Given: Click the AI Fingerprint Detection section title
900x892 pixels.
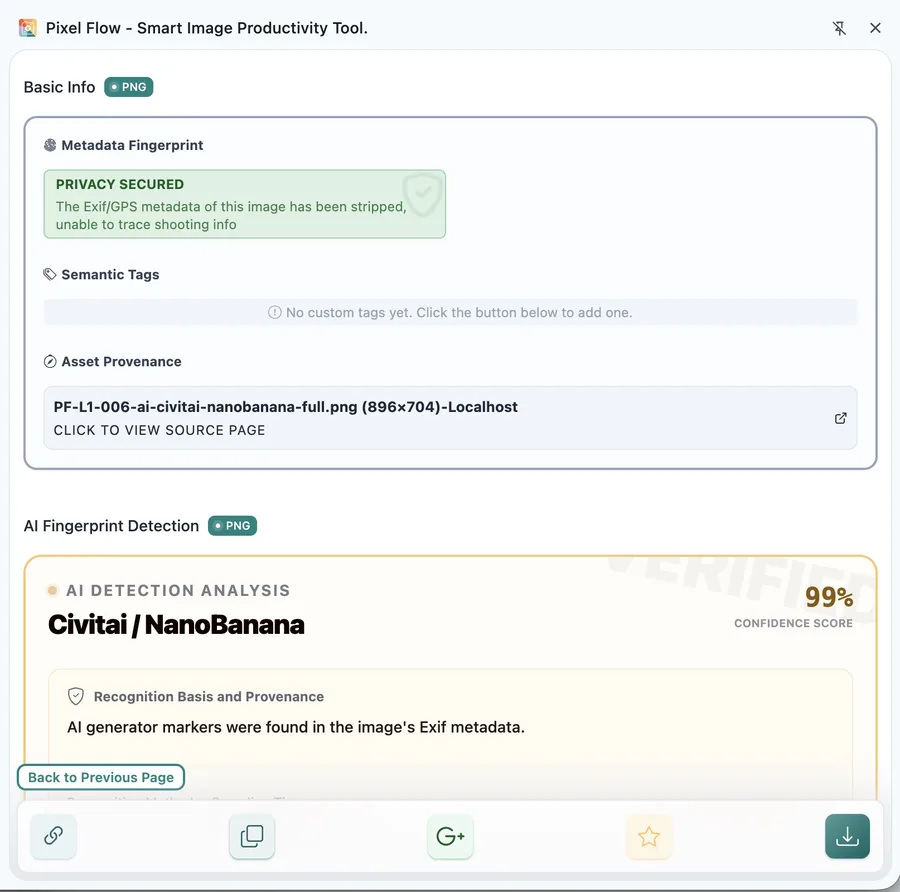Looking at the screenshot, I should [x=111, y=526].
